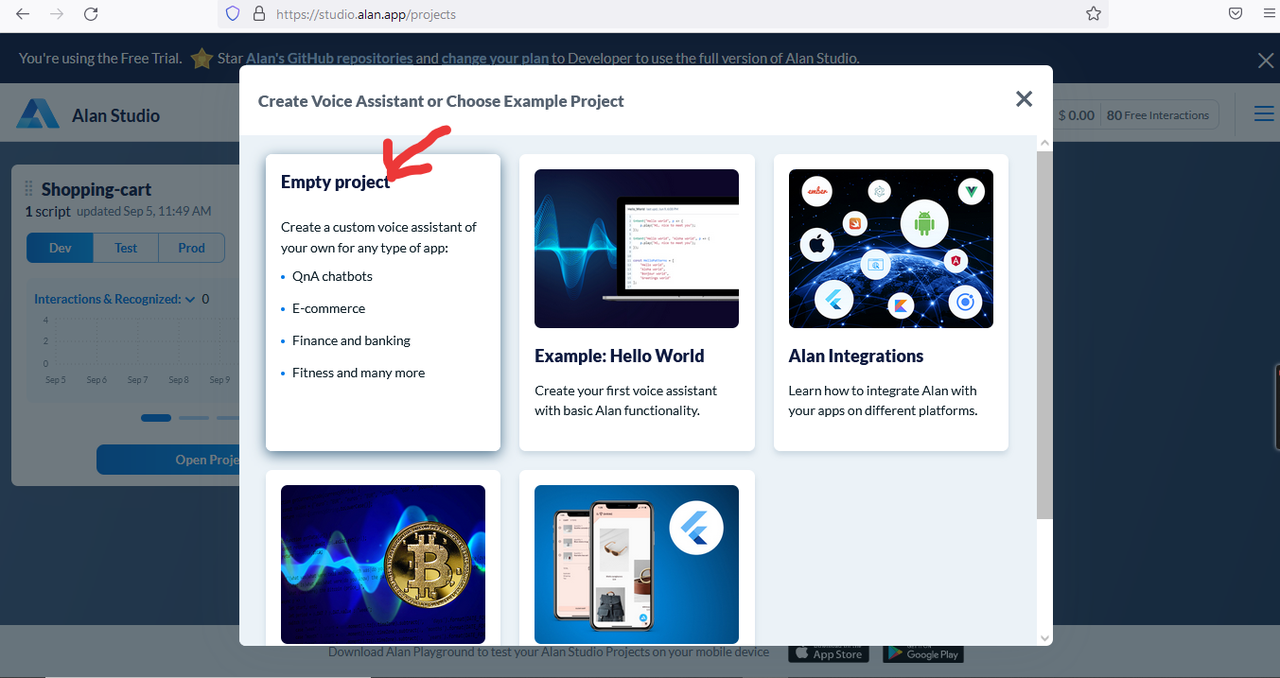Choose the Empty project card

[383, 302]
